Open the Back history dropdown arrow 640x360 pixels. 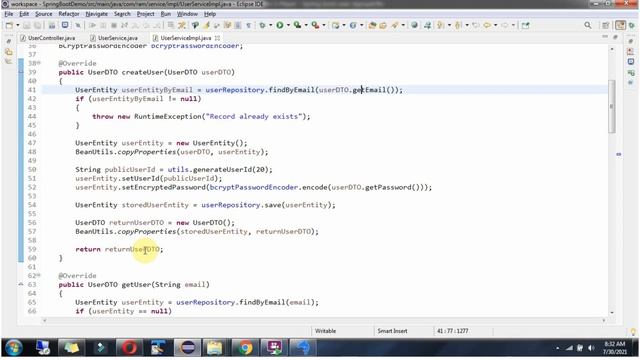click(x=496, y=25)
